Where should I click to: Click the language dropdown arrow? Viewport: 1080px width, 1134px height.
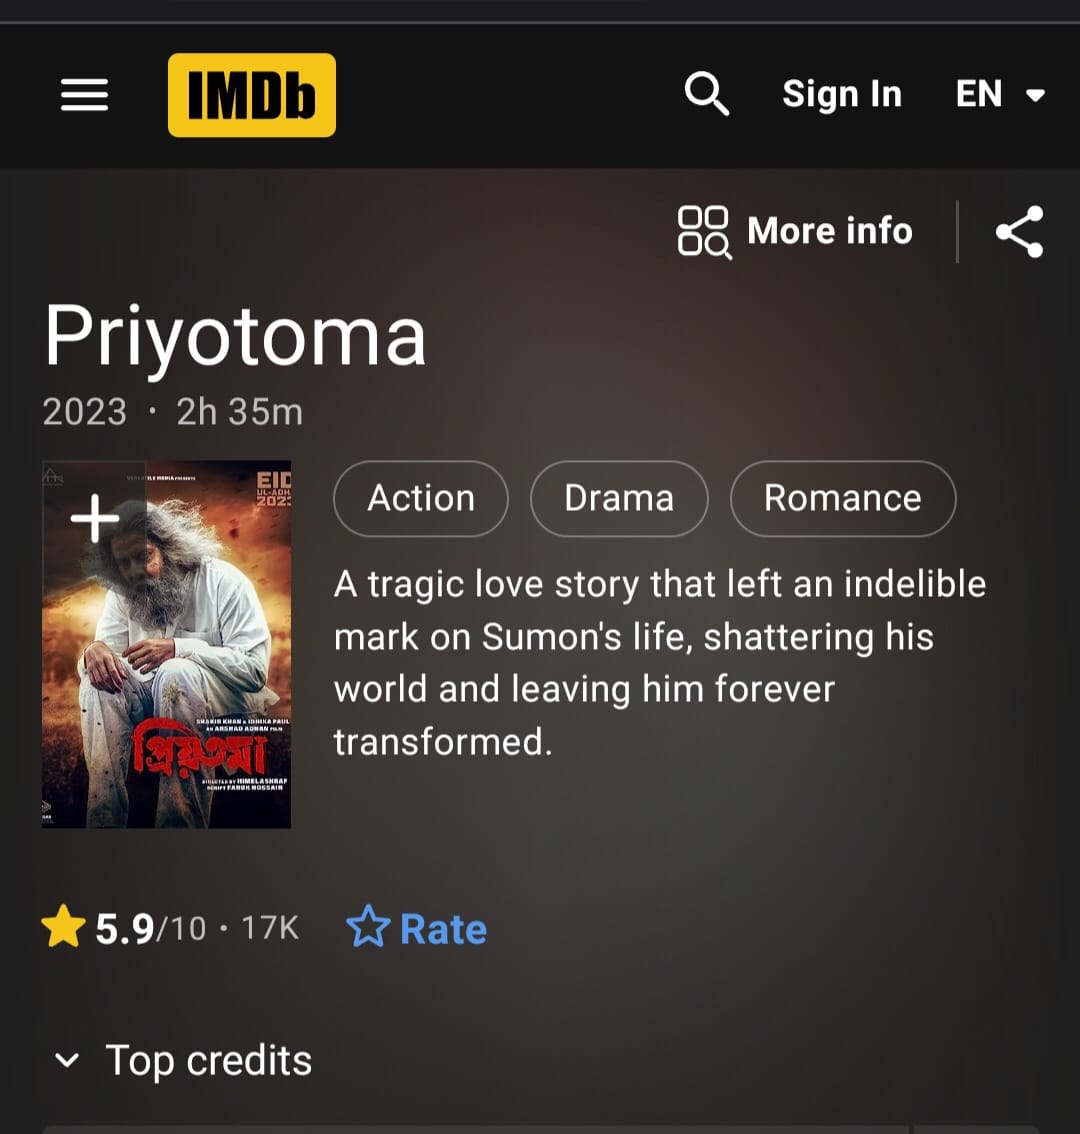pyautogui.click(x=1036, y=95)
